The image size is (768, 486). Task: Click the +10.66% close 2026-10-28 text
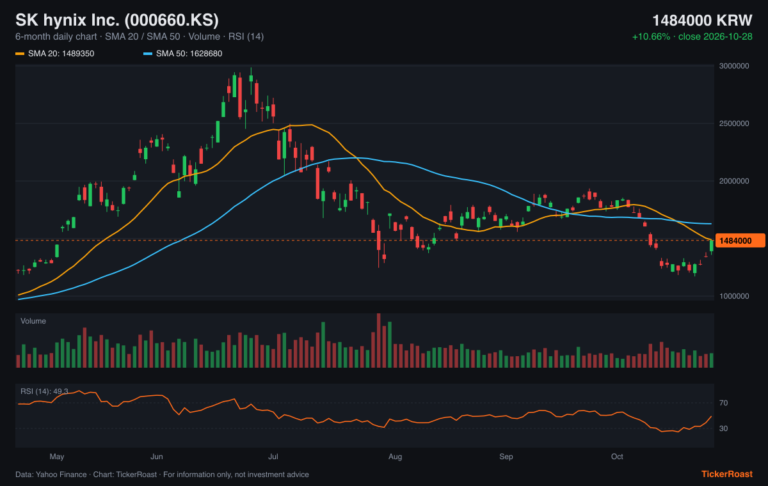692,37
